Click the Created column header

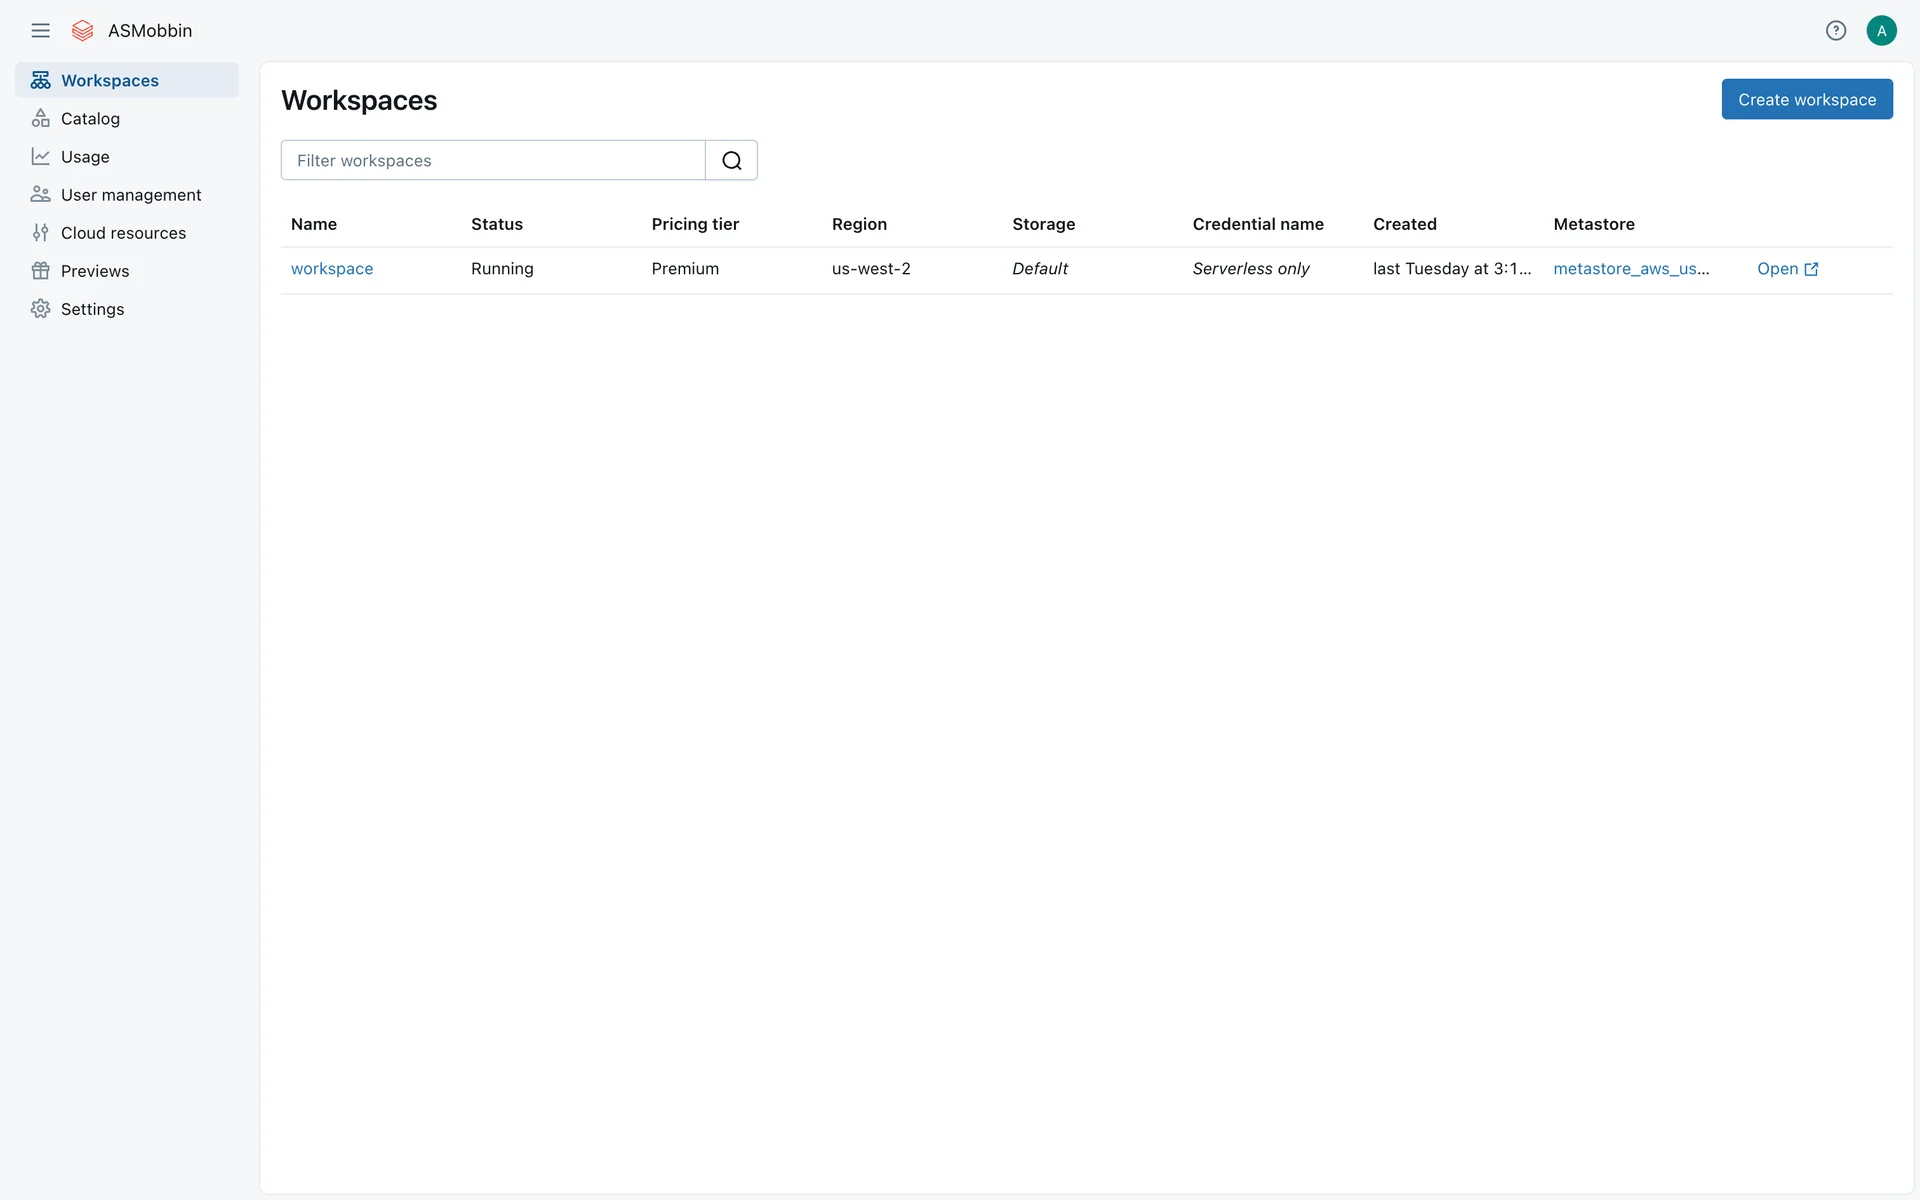pyautogui.click(x=1404, y=224)
